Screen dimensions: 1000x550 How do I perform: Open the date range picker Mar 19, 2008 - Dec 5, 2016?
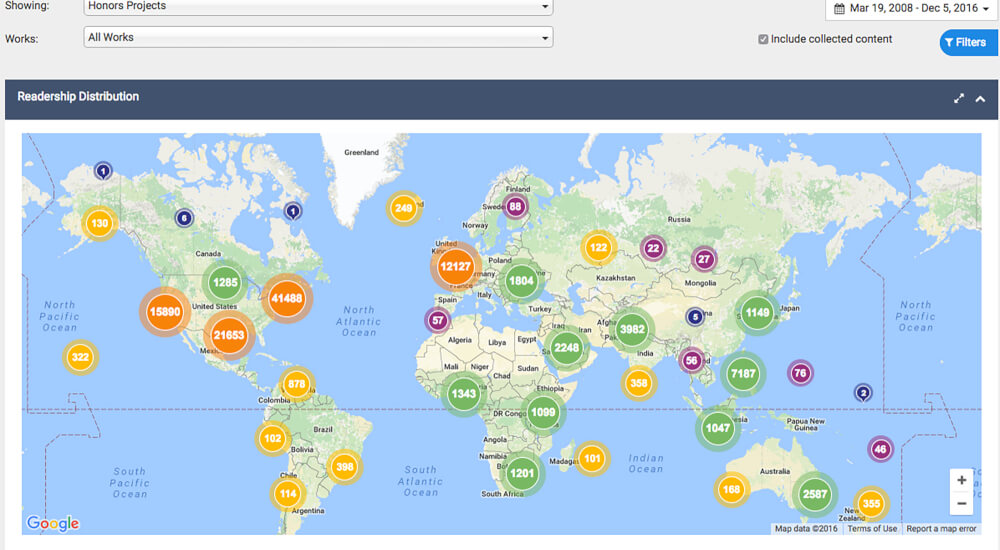point(912,8)
